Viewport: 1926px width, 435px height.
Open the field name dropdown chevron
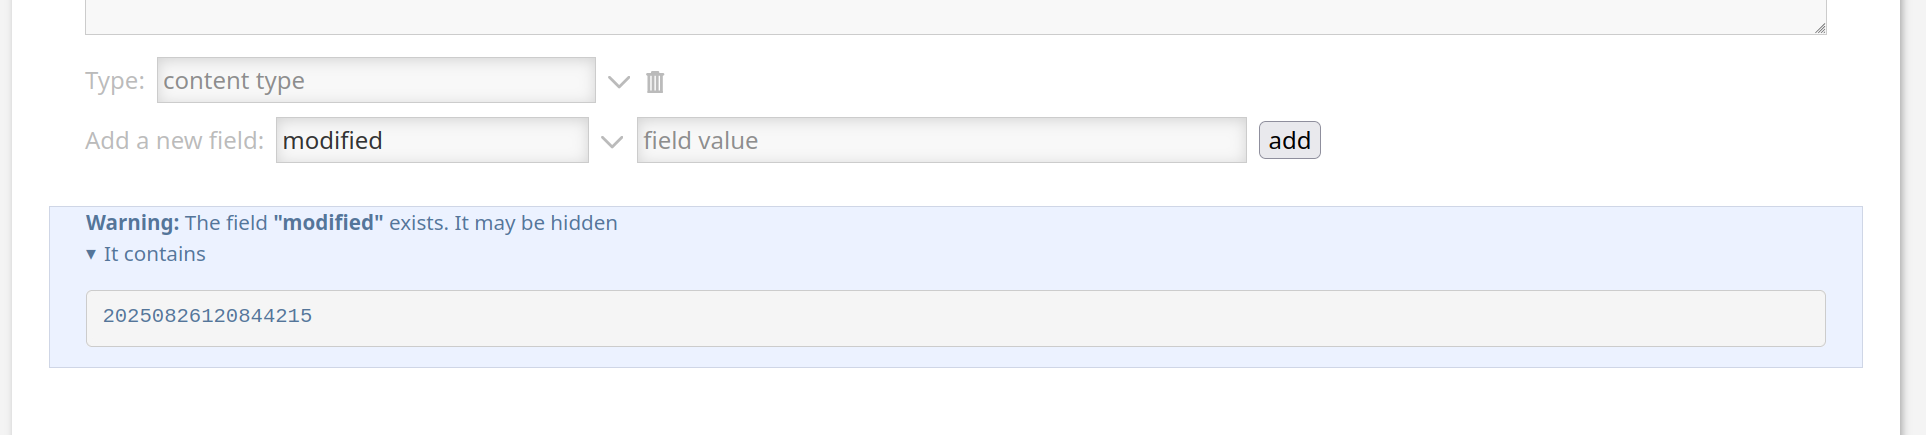pyautogui.click(x=612, y=142)
